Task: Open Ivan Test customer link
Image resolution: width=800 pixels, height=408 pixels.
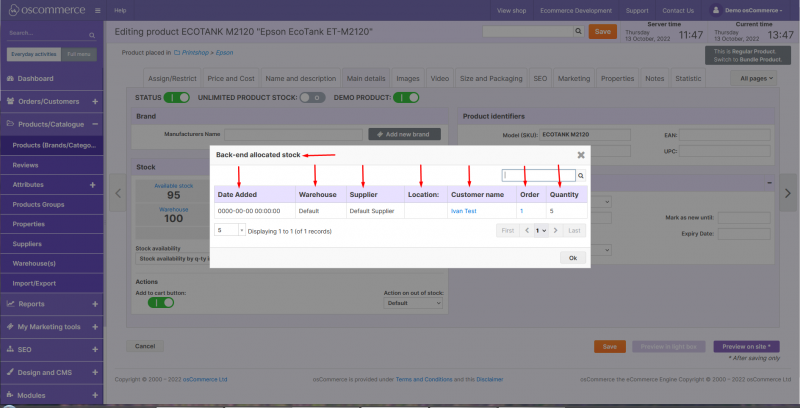Action: pyautogui.click(x=464, y=211)
